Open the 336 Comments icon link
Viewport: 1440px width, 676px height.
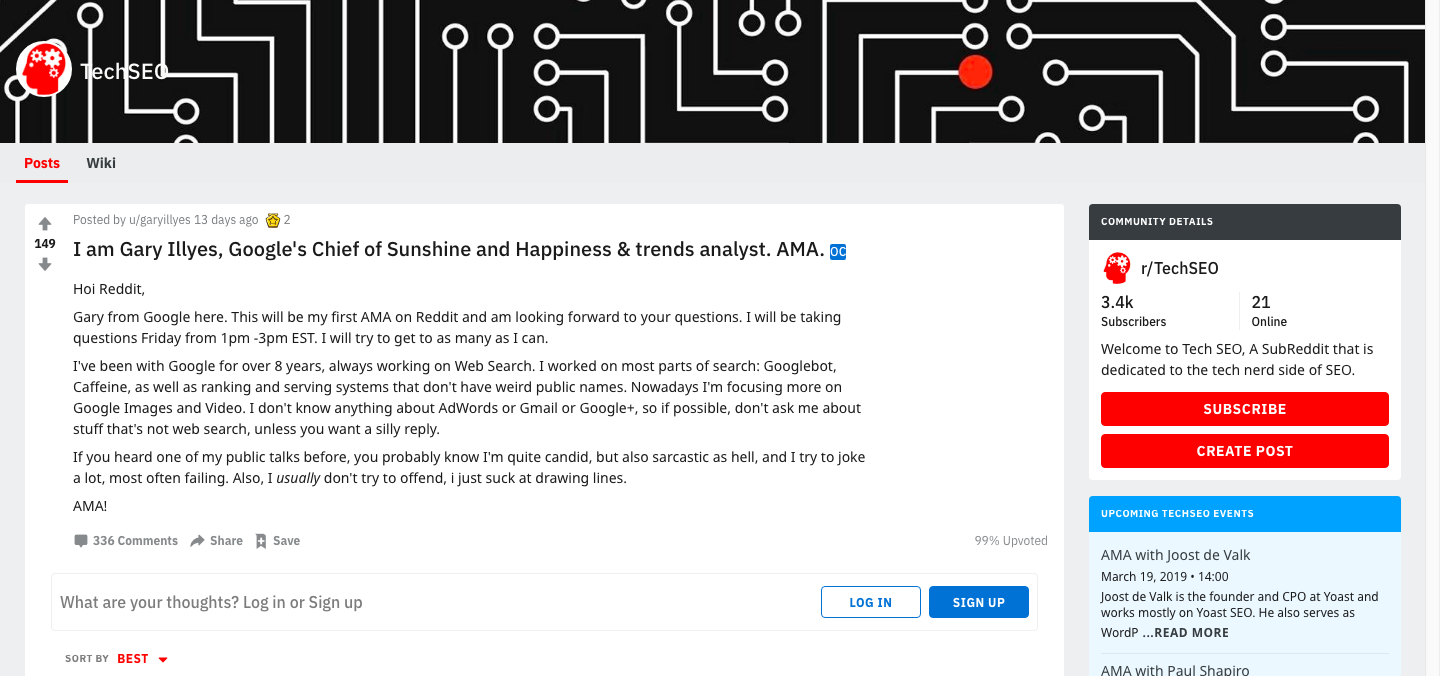81,541
